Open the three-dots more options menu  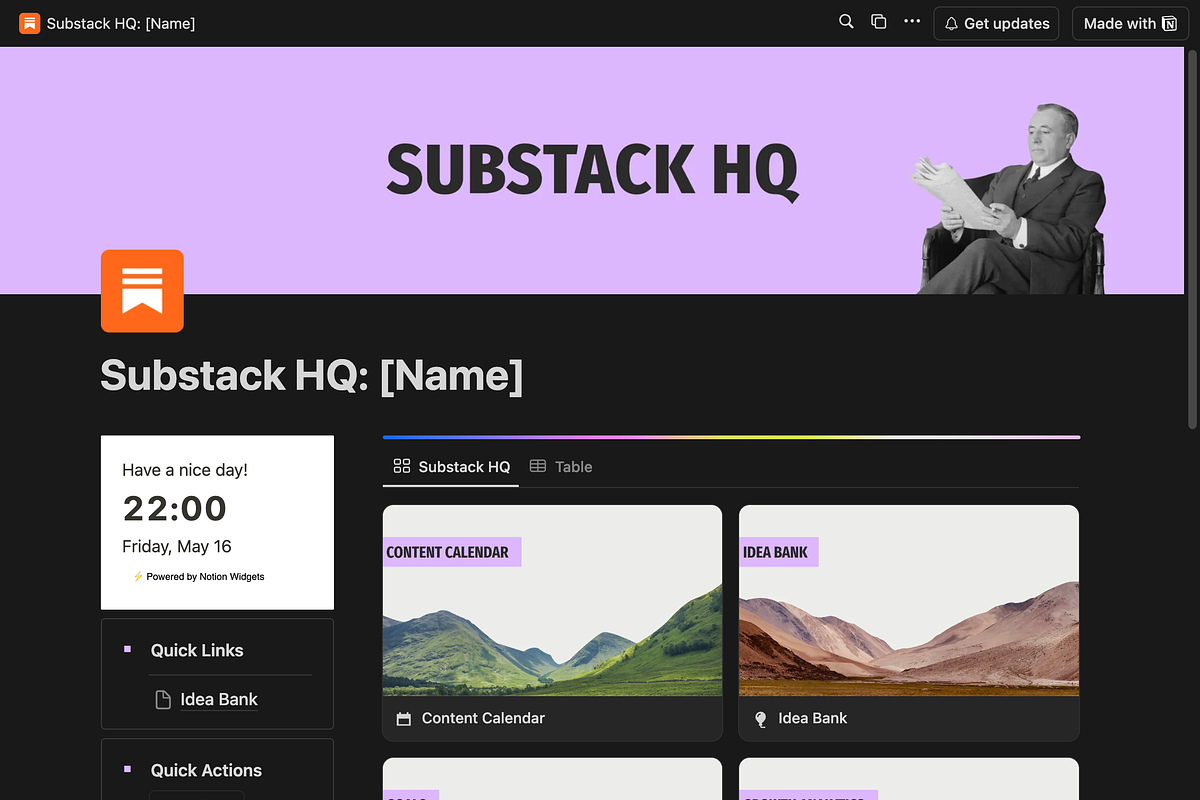912,21
